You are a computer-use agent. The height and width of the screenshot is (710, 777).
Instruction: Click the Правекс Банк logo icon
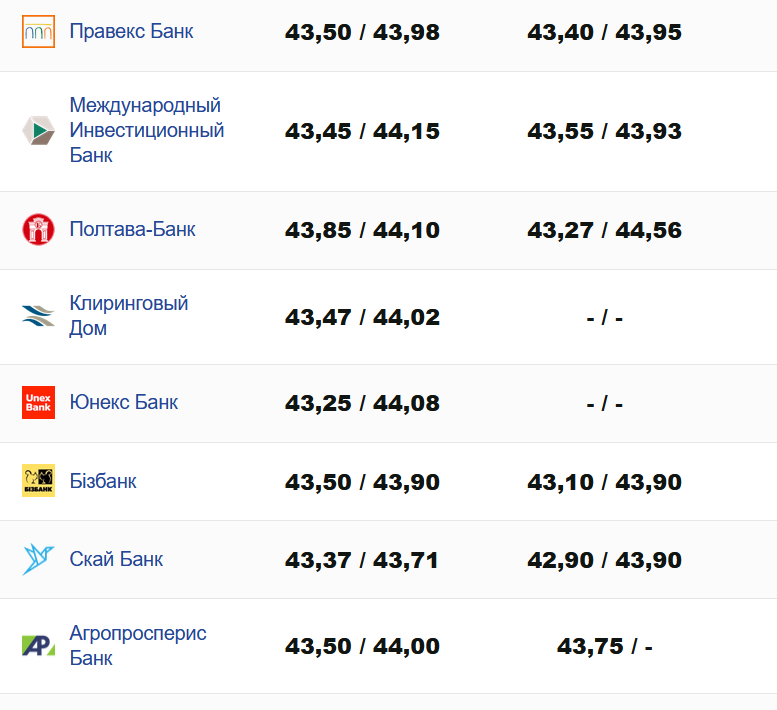tap(38, 32)
